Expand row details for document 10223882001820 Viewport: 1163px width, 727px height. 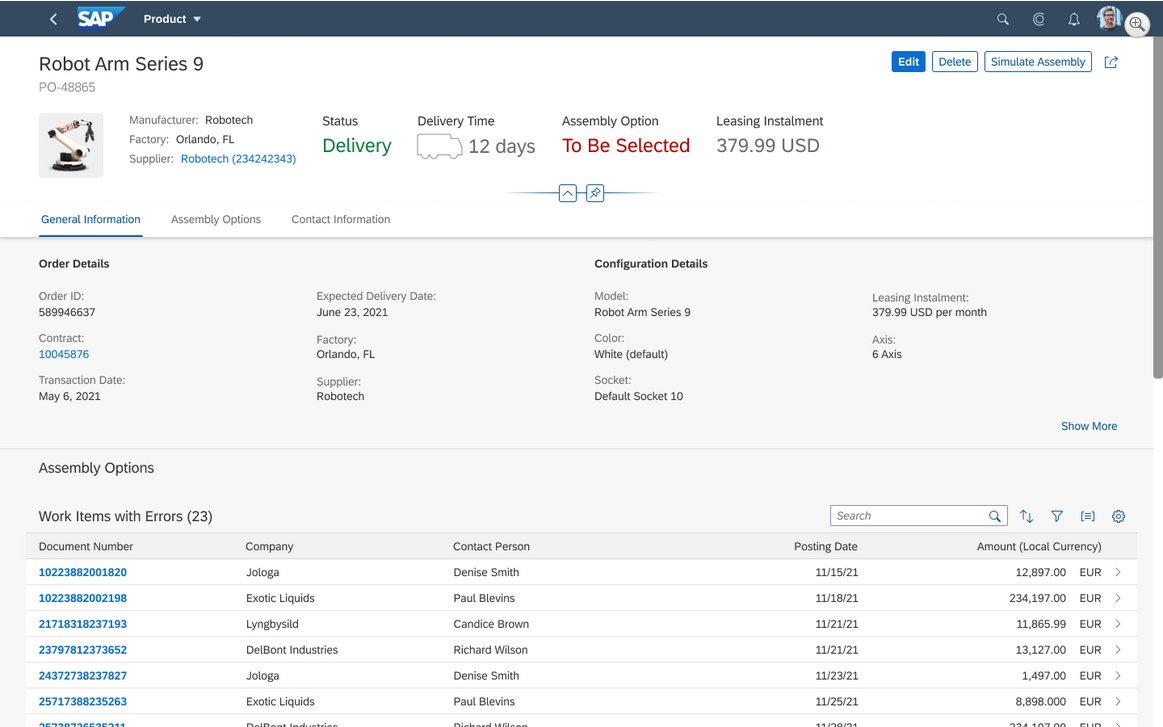1118,572
